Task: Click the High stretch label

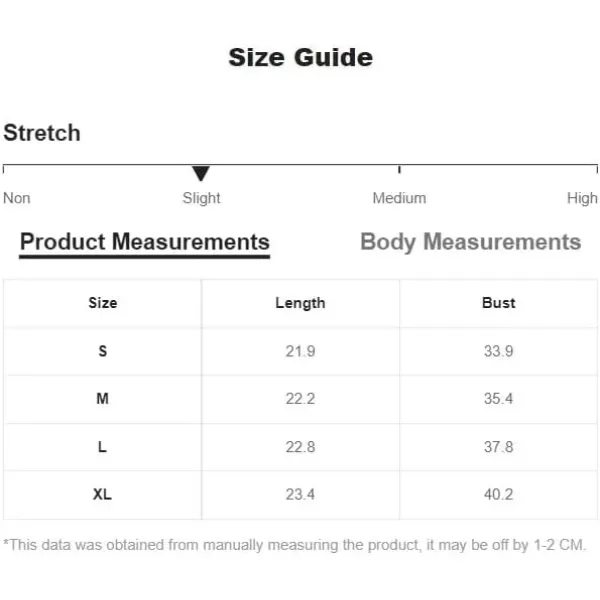Action: click(582, 198)
